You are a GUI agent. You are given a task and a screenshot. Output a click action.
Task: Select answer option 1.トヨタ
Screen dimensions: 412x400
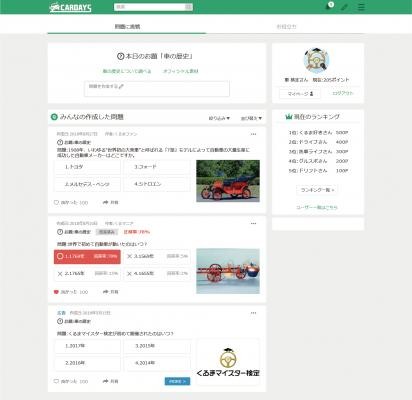point(87,167)
